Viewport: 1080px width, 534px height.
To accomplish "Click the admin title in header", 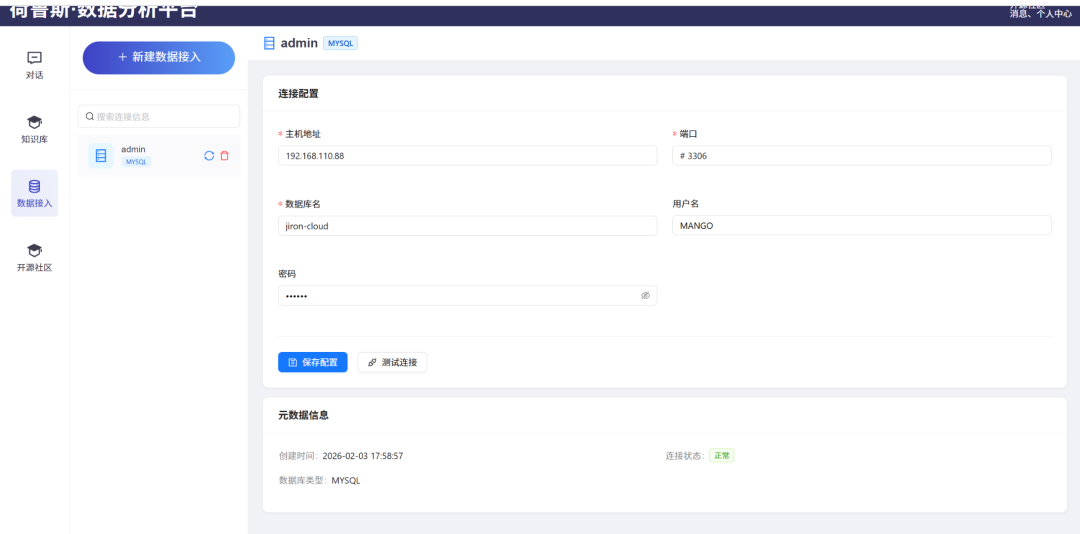I will (299, 43).
